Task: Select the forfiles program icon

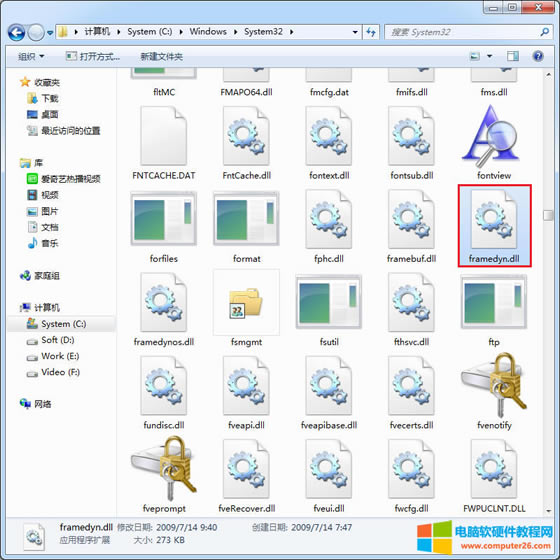Action: pyautogui.click(x=164, y=219)
